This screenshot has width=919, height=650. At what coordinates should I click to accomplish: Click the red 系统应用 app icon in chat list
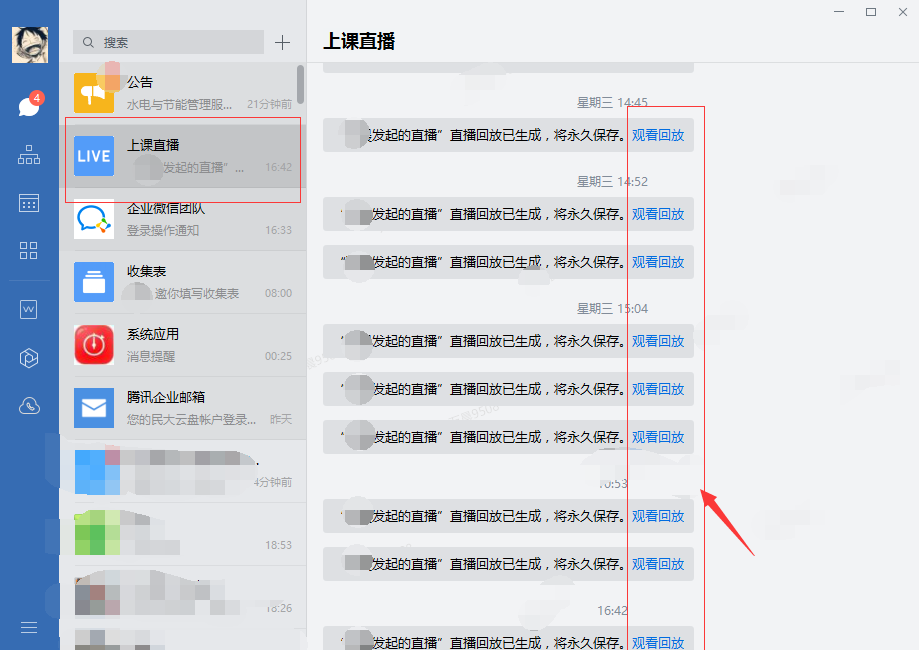pyautogui.click(x=93, y=344)
